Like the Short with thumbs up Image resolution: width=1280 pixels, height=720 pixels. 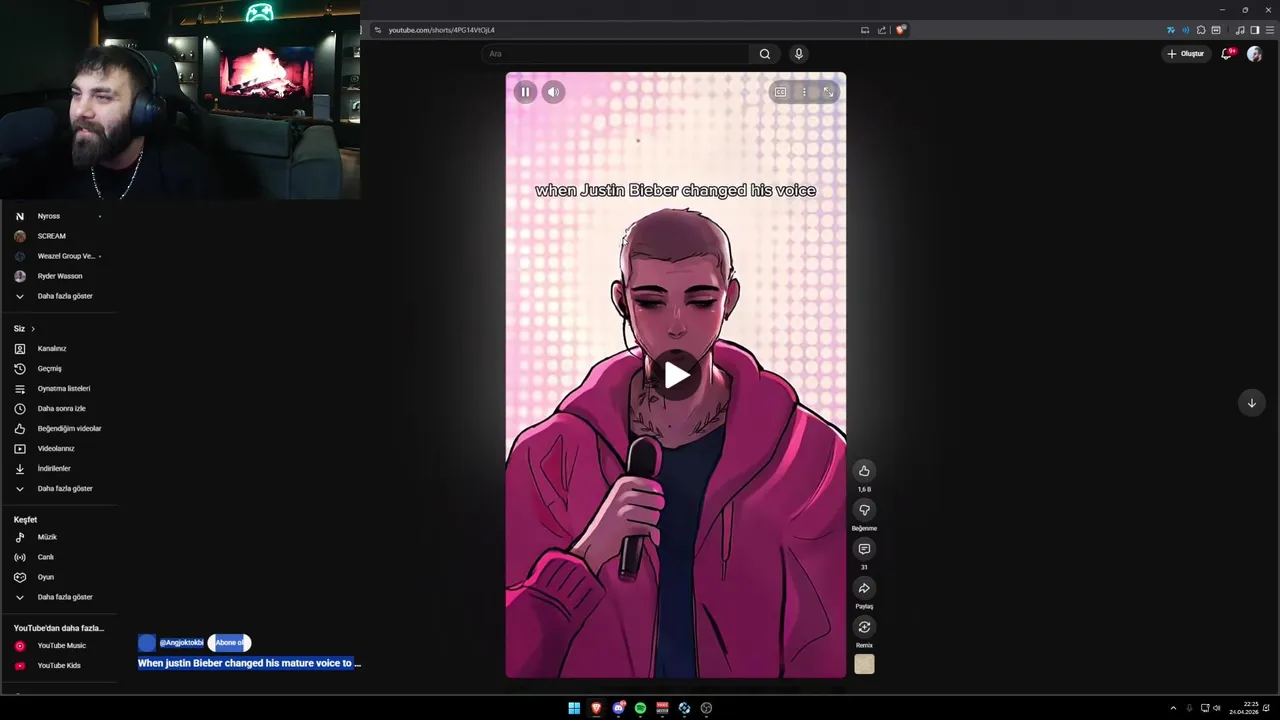(x=864, y=471)
